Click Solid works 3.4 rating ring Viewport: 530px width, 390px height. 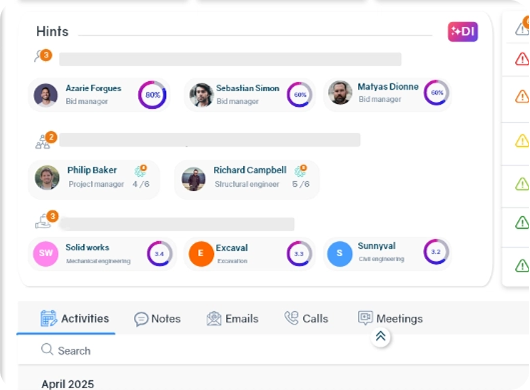click(x=159, y=254)
